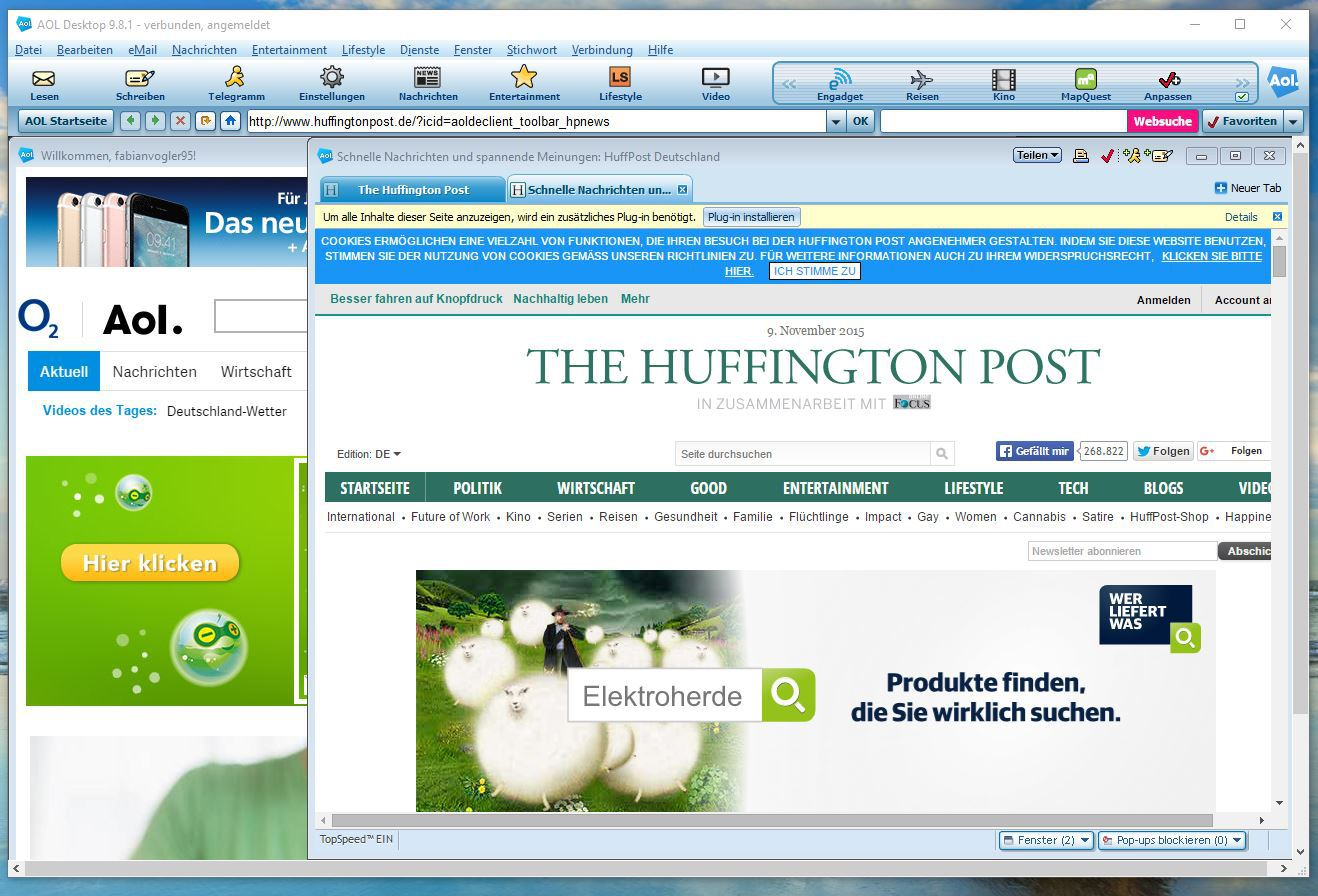The width and height of the screenshot is (1318, 896).
Task: Click the Details link in plug-in bar
Action: coord(1241,217)
